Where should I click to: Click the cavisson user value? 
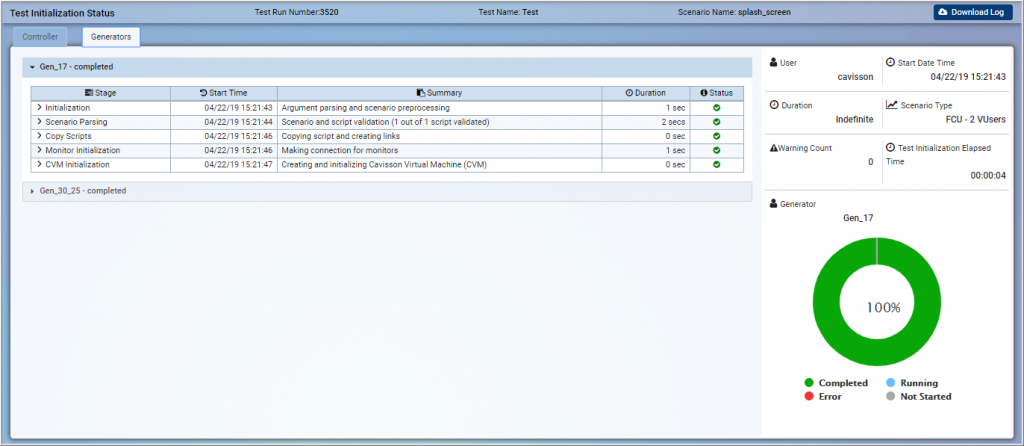click(x=856, y=77)
